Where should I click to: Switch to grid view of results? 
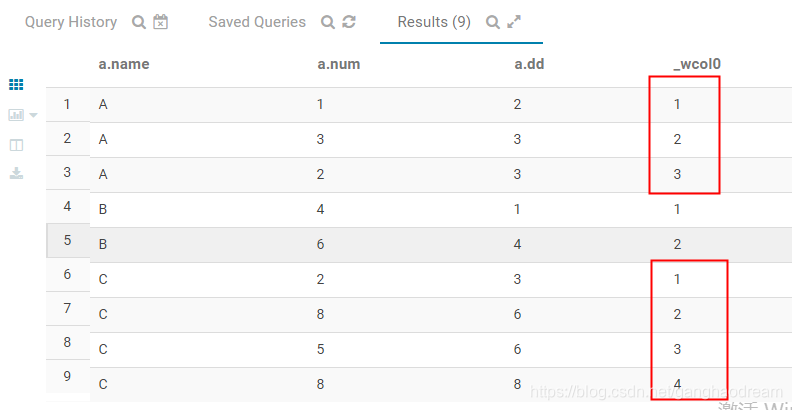pos(16,85)
